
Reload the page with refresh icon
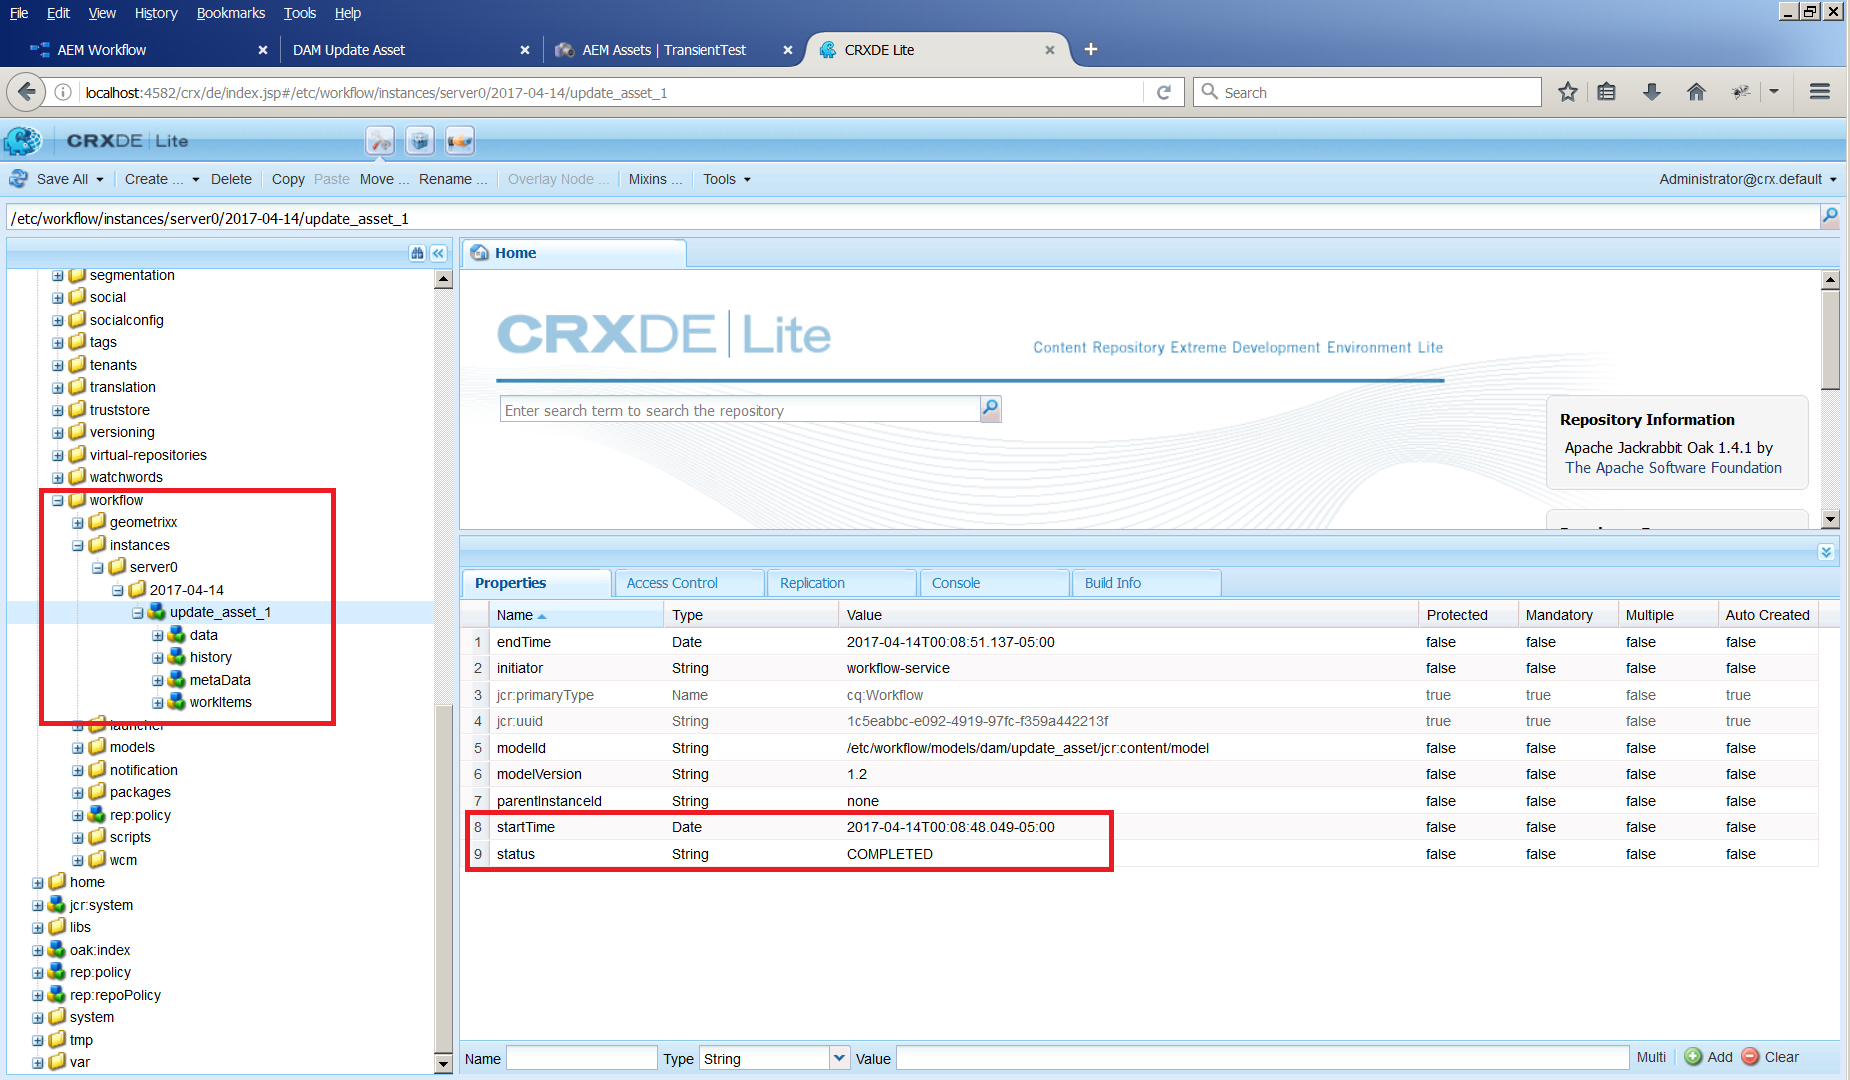pos(1164,92)
